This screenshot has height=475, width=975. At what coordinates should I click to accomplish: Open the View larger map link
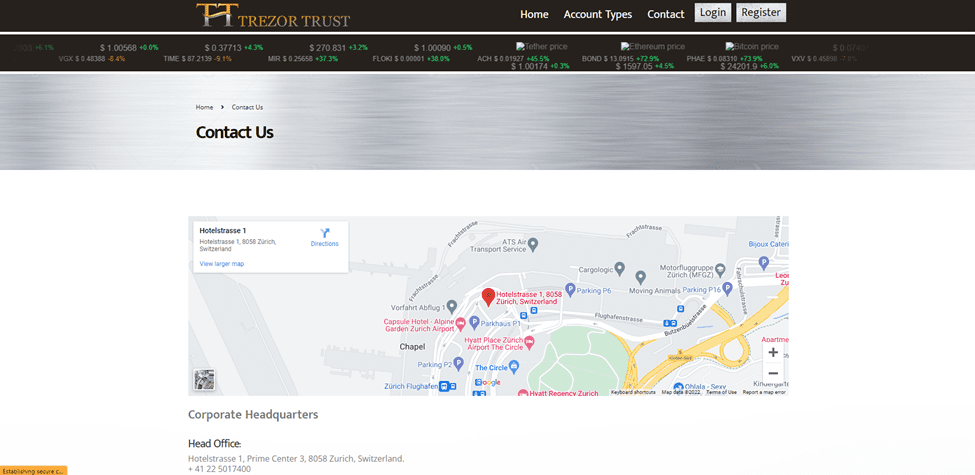(x=221, y=264)
